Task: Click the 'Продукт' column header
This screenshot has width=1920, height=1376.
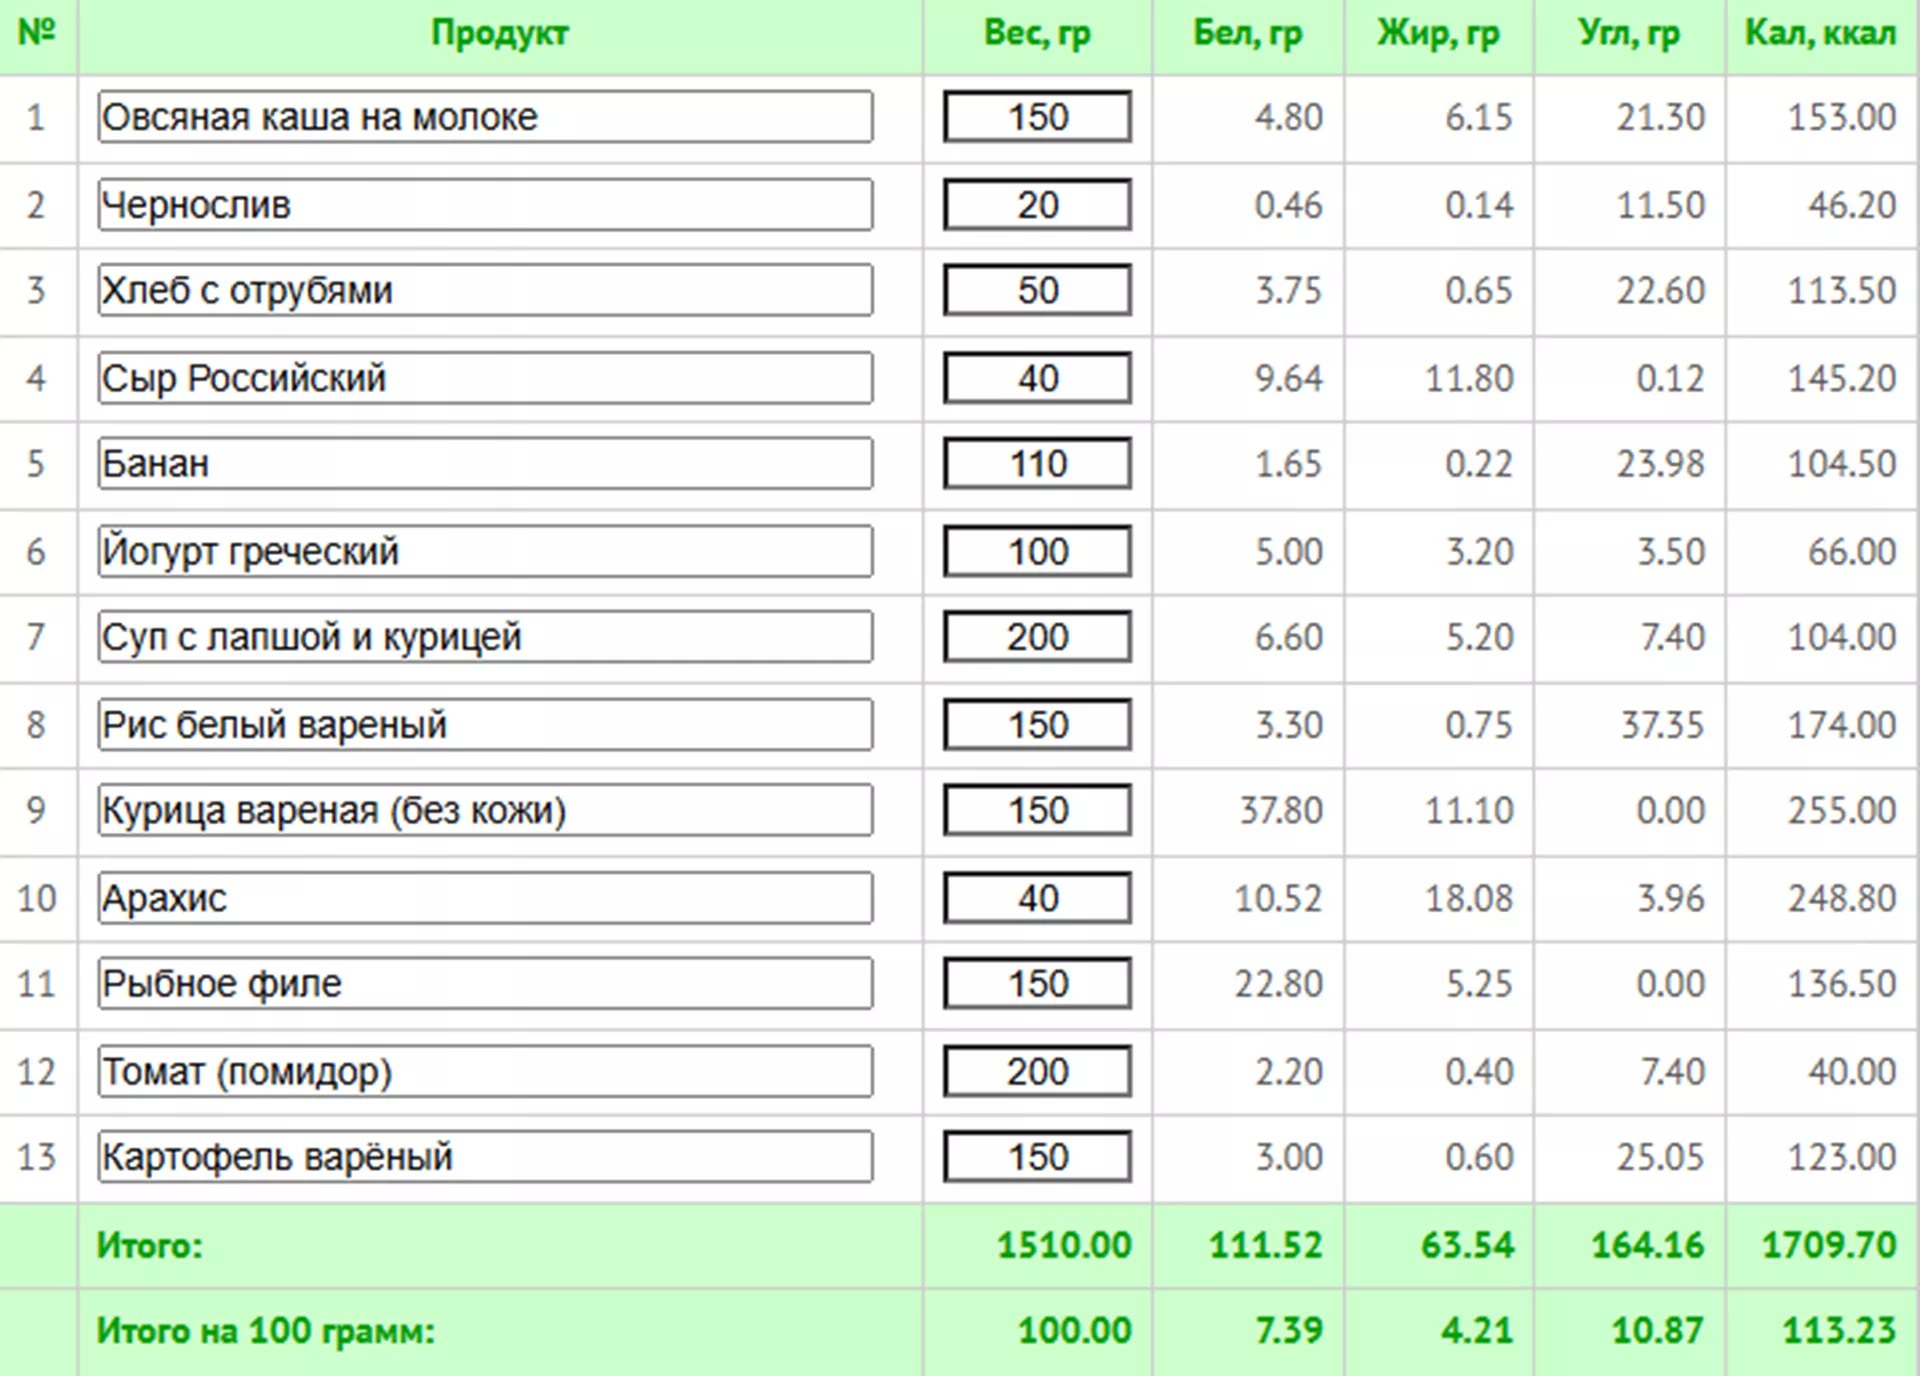Action: pyautogui.click(x=499, y=33)
